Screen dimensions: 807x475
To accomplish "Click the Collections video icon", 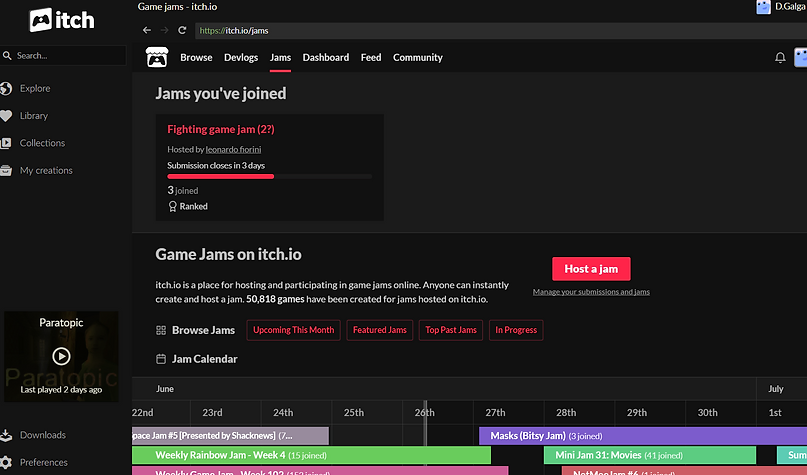I will (x=6, y=143).
